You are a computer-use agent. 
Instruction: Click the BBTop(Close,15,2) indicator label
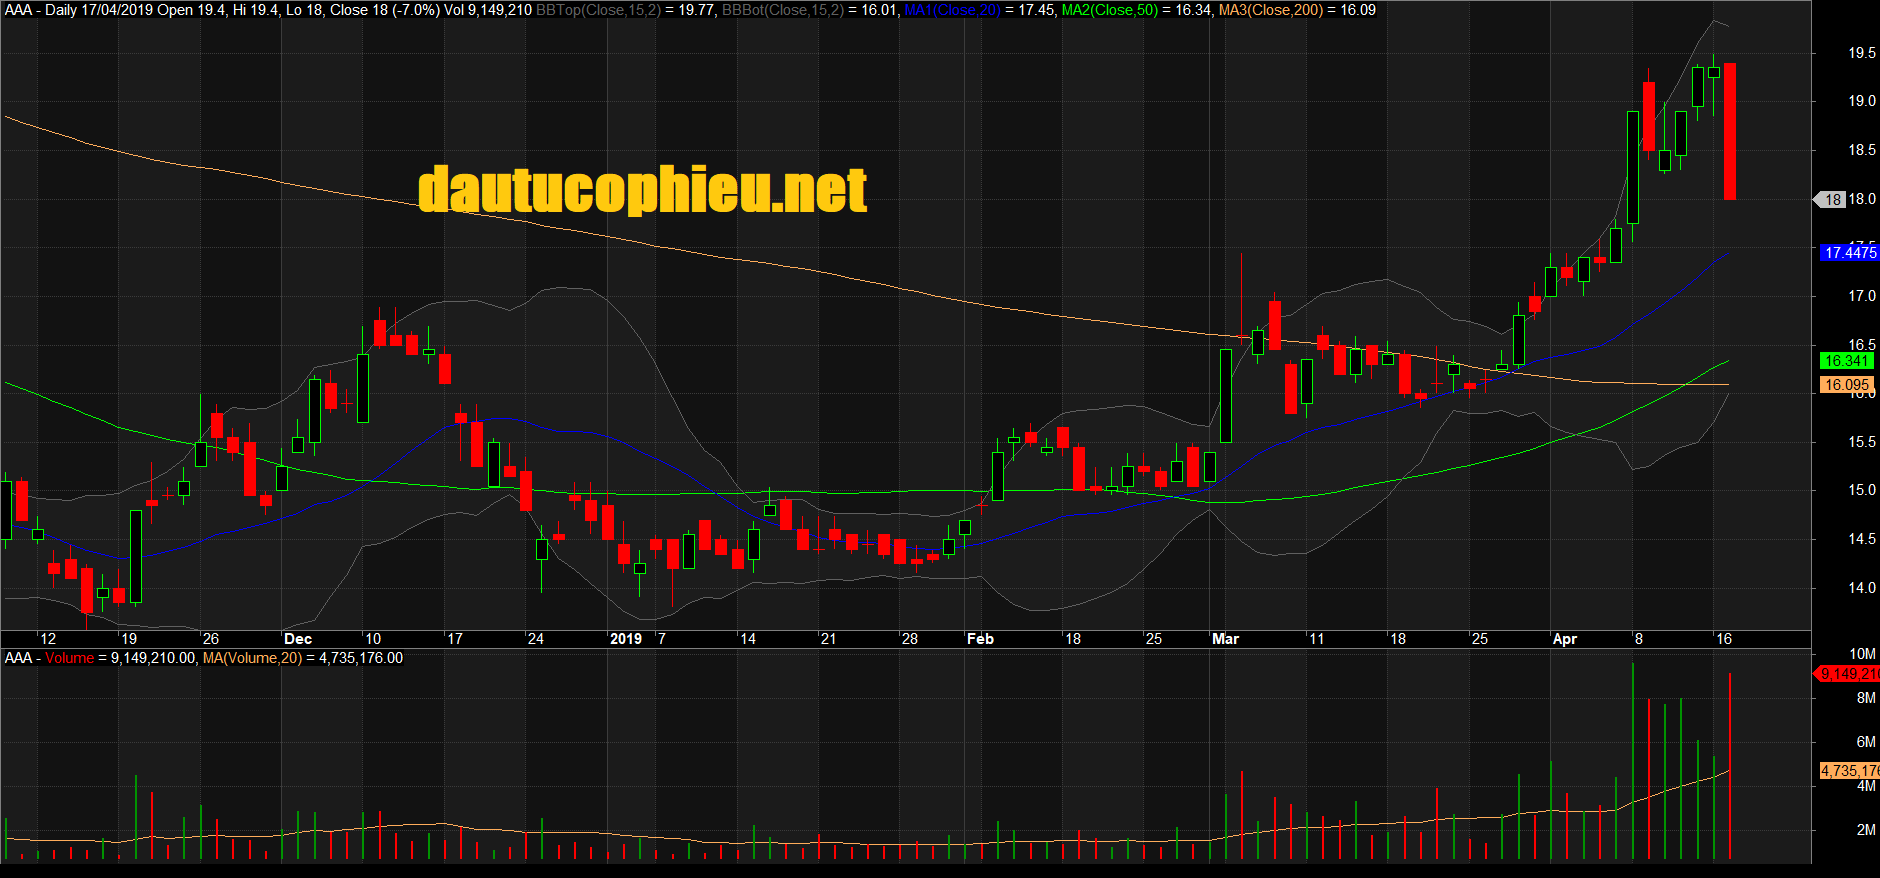tap(600, 10)
